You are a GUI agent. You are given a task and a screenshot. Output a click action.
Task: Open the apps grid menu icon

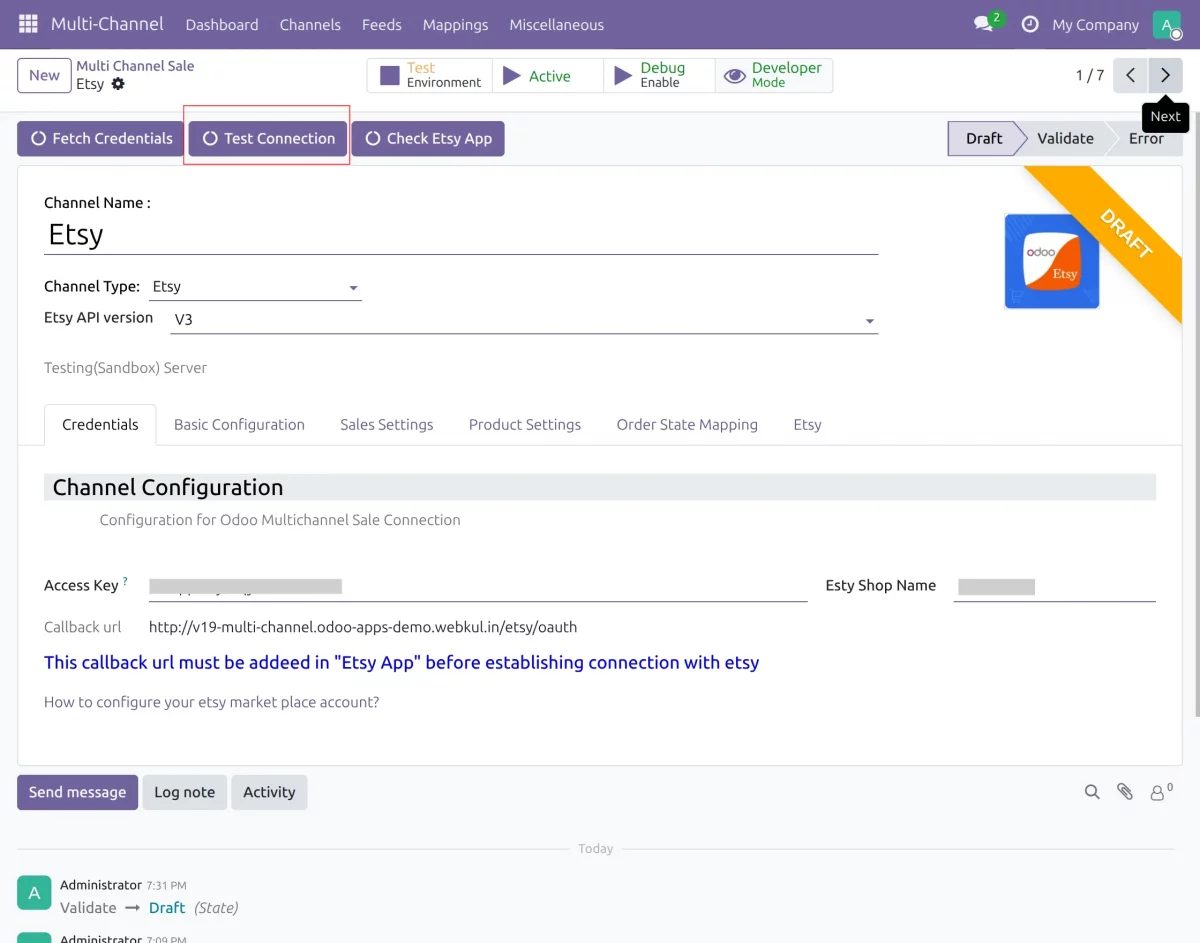click(x=28, y=24)
